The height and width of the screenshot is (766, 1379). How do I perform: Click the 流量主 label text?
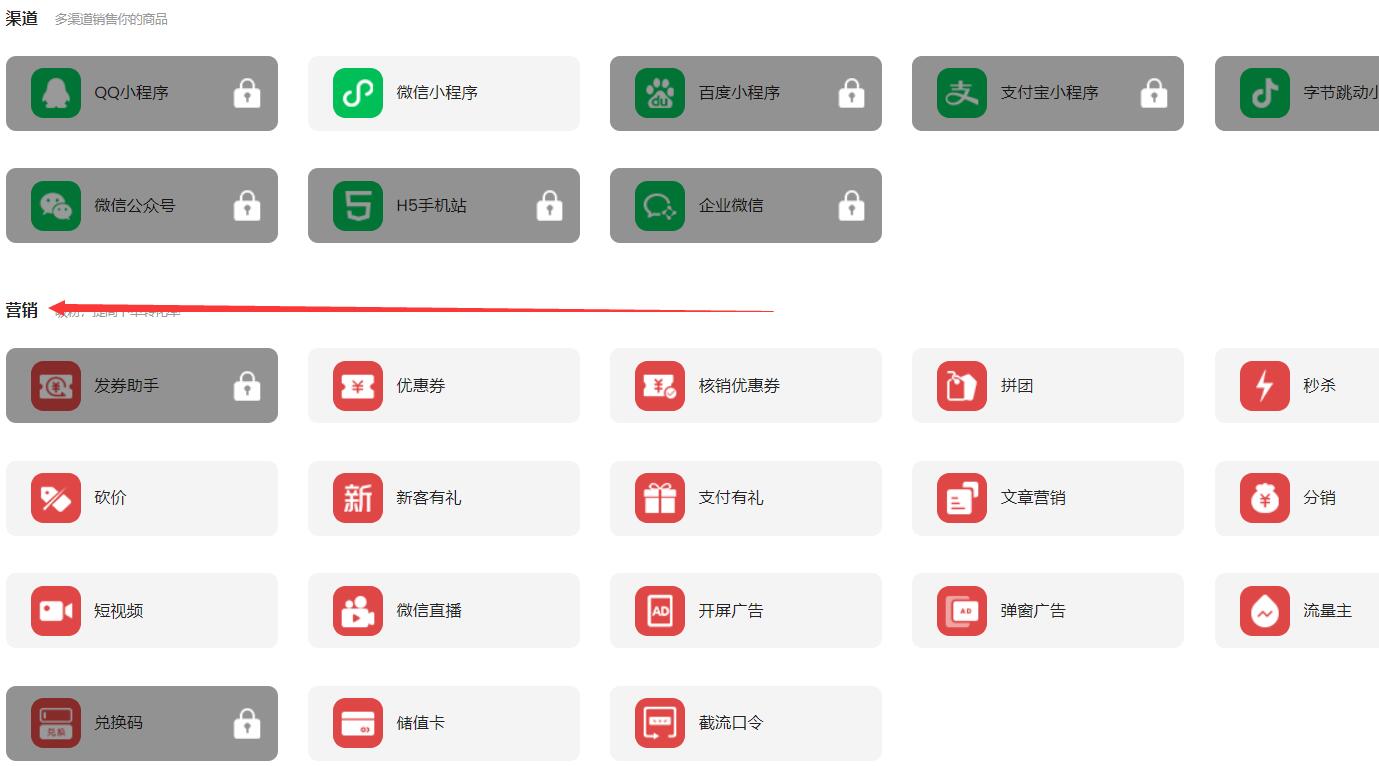(x=1327, y=611)
